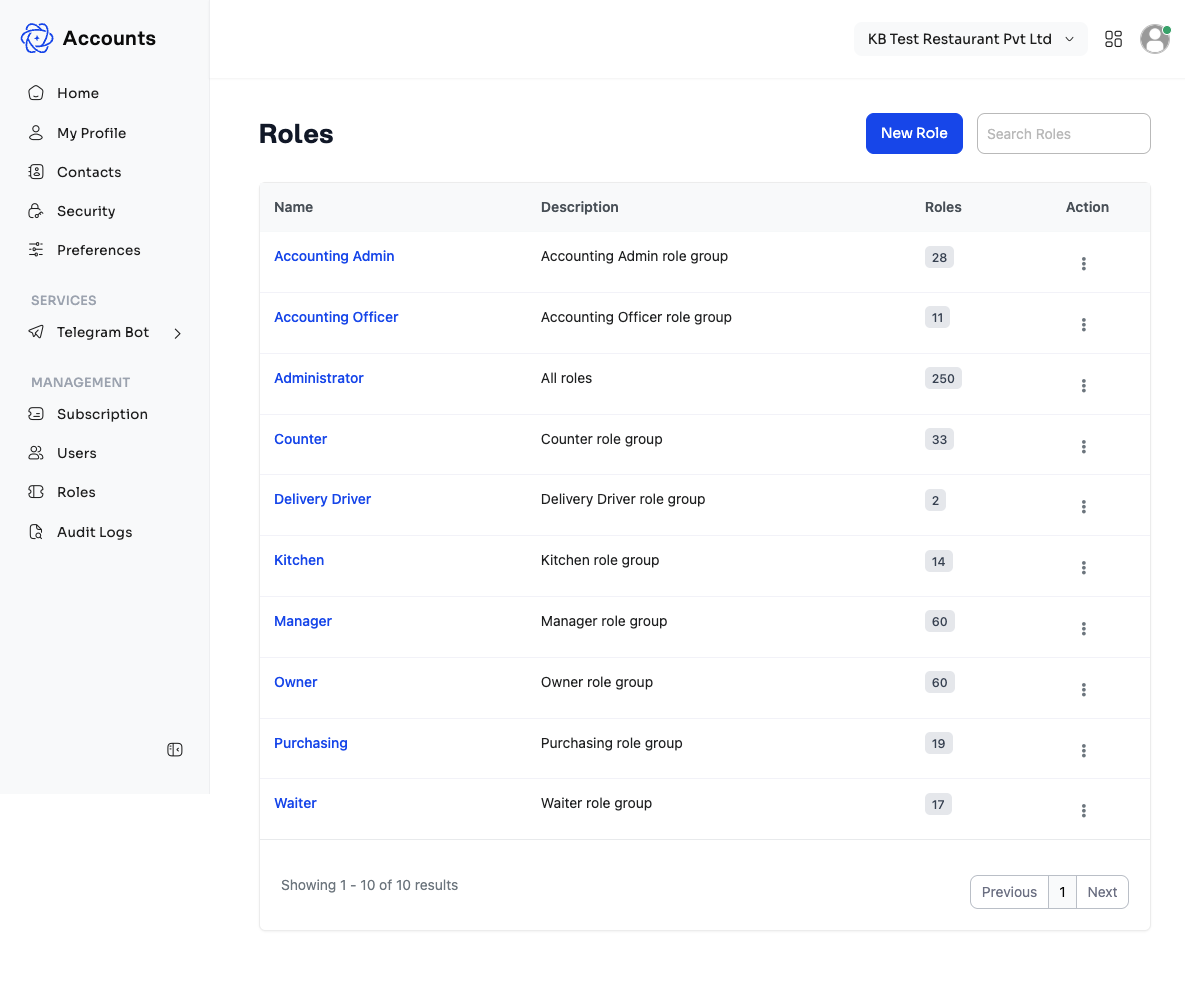This screenshot has height=1003, width=1185.
Task: Open the KB Test Restaurant Pvt Ltd dropdown
Action: (x=970, y=39)
